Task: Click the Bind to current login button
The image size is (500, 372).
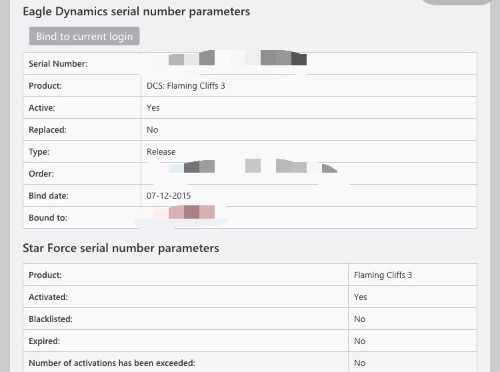Action: click(84, 36)
